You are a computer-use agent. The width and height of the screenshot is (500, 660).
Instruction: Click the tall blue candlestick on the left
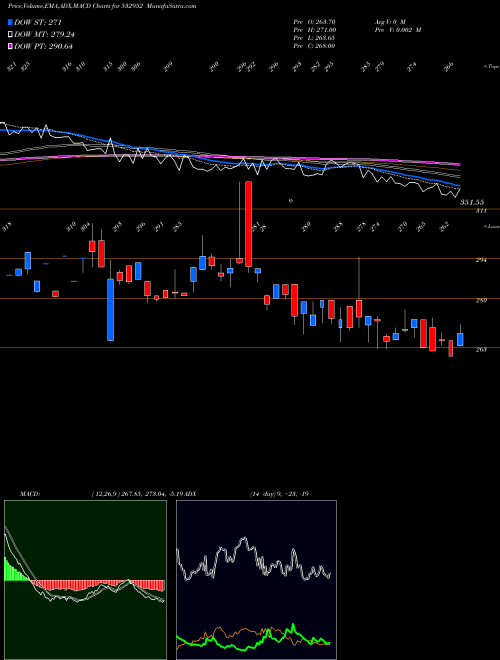pyautogui.click(x=110, y=309)
